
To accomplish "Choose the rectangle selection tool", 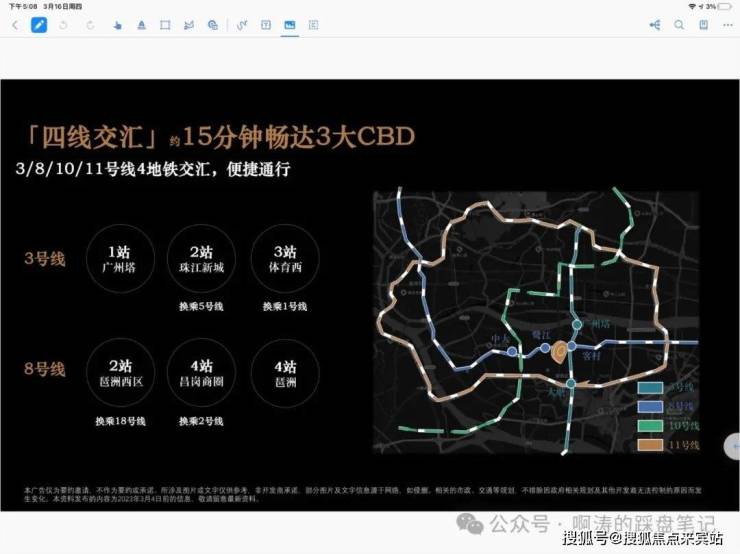I will coord(165,25).
